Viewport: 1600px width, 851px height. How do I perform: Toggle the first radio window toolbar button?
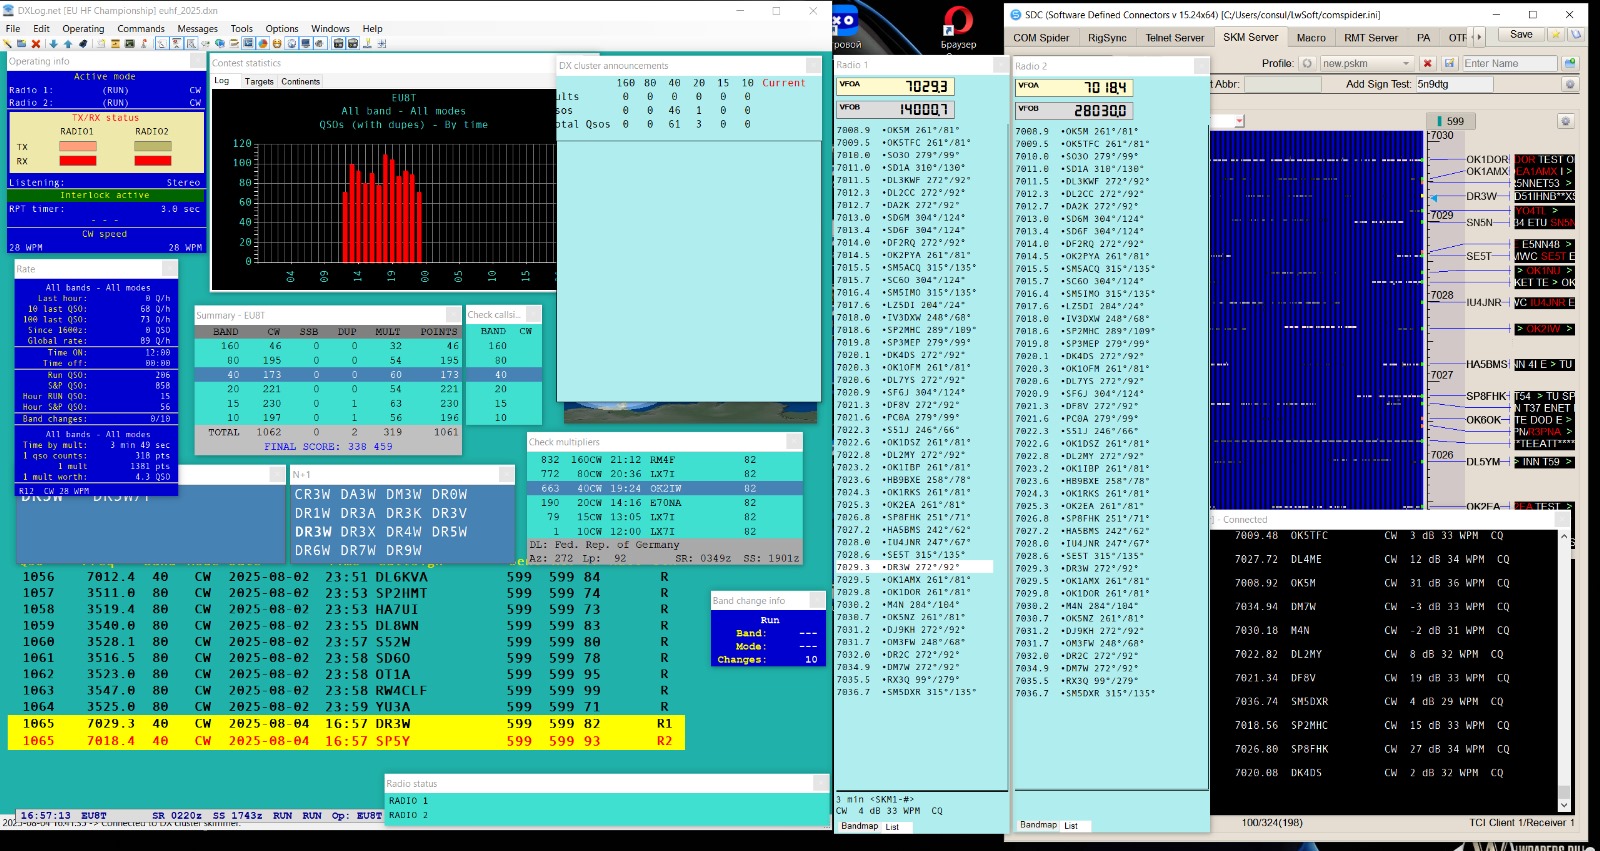click(339, 44)
